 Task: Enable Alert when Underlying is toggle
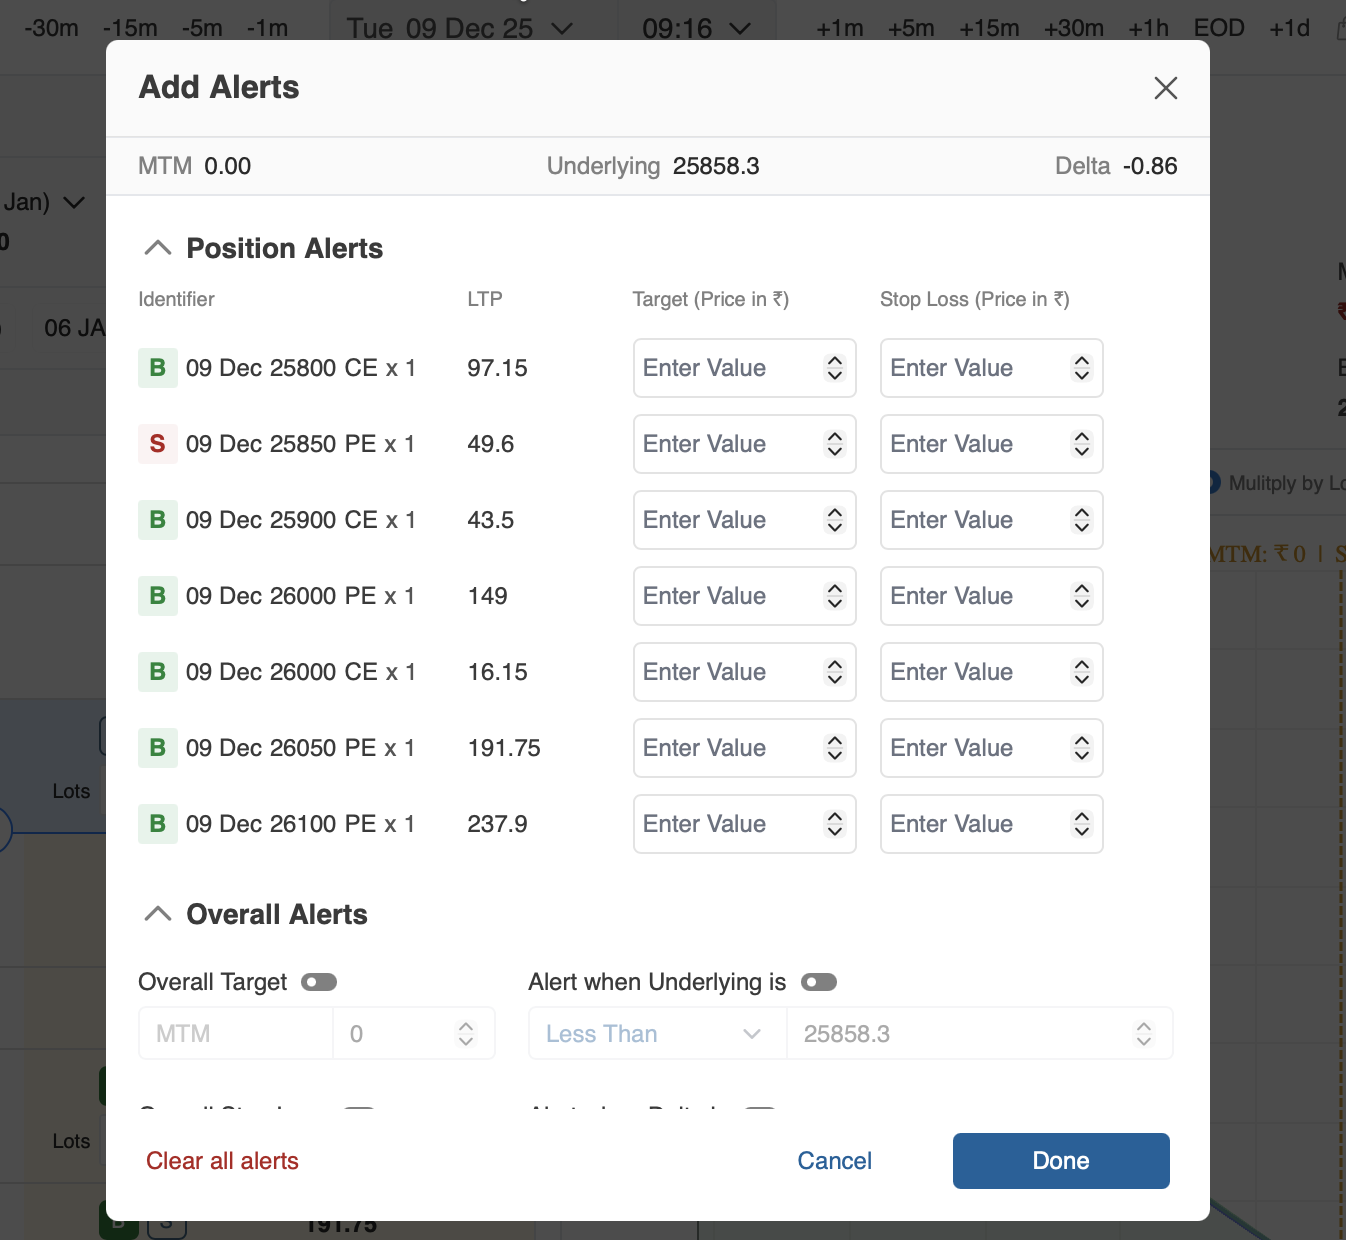click(x=819, y=982)
